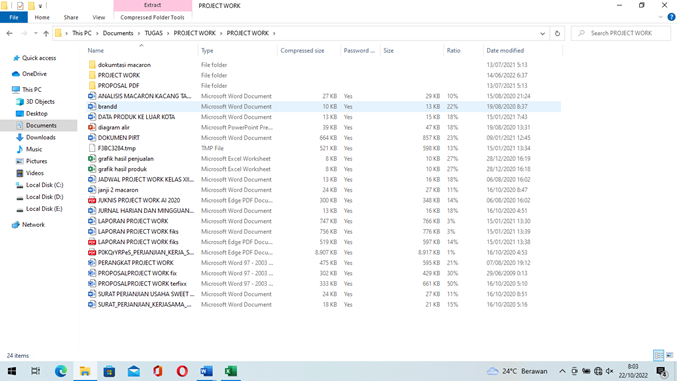The height and width of the screenshot is (381, 677).
Task: Select OneDrive in navigation pane
Action: 34,74
